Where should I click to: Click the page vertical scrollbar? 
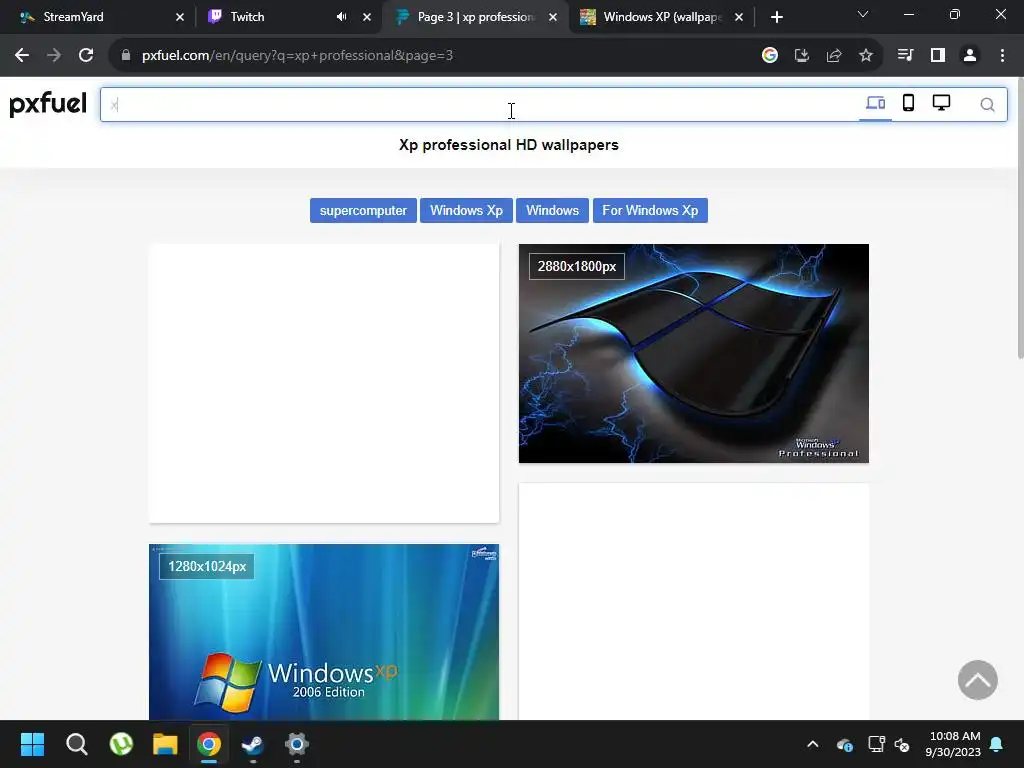pos(1020,219)
